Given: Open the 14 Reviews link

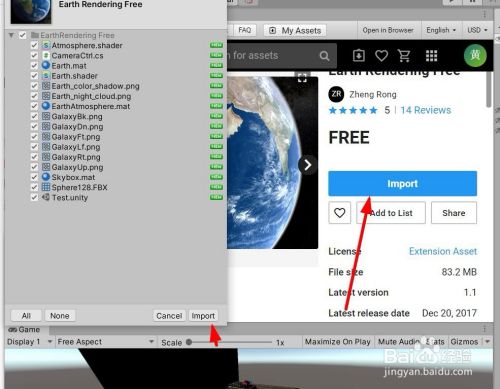Looking at the screenshot, I should coord(426,110).
